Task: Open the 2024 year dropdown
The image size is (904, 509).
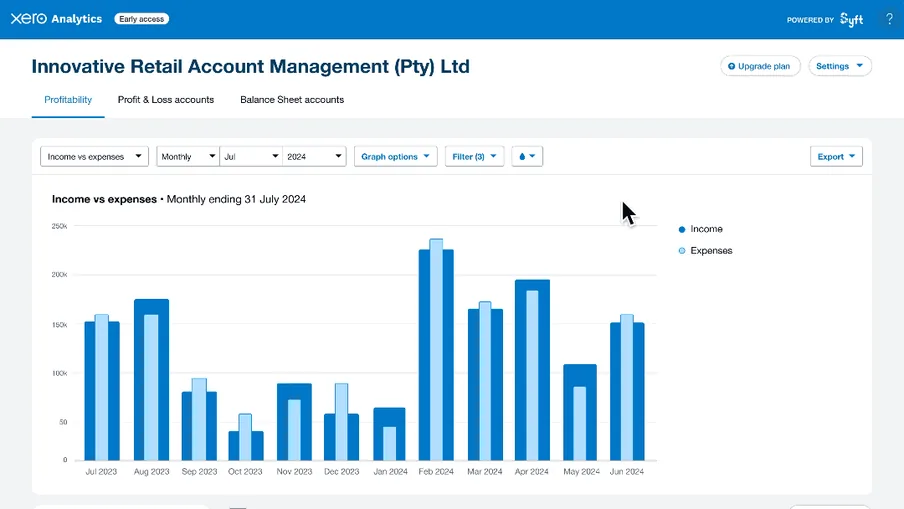Action: [x=314, y=156]
